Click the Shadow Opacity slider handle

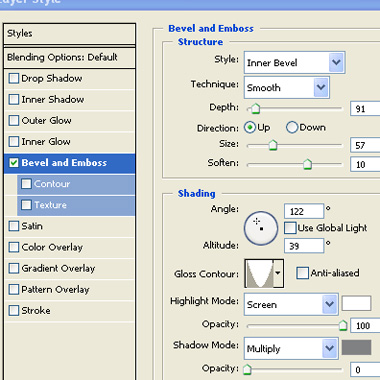pyautogui.click(x=247, y=369)
